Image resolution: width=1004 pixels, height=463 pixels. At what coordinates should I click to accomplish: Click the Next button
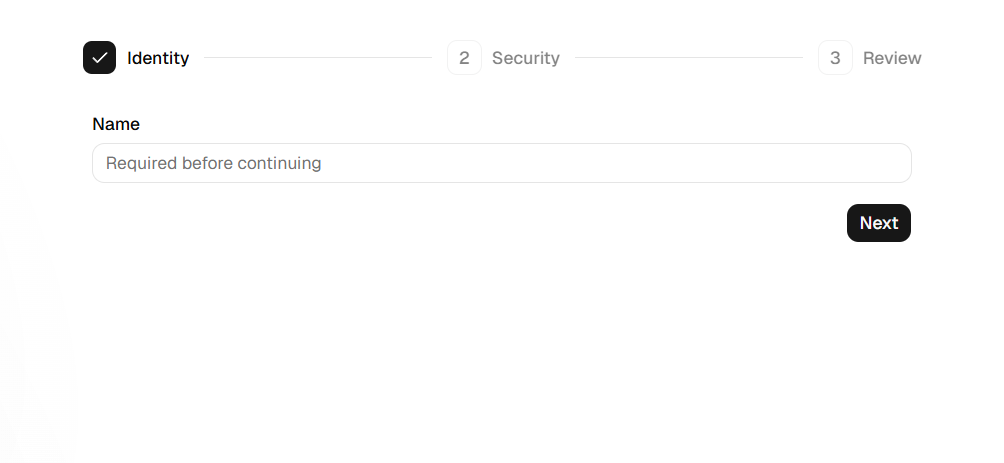pyautogui.click(x=878, y=223)
